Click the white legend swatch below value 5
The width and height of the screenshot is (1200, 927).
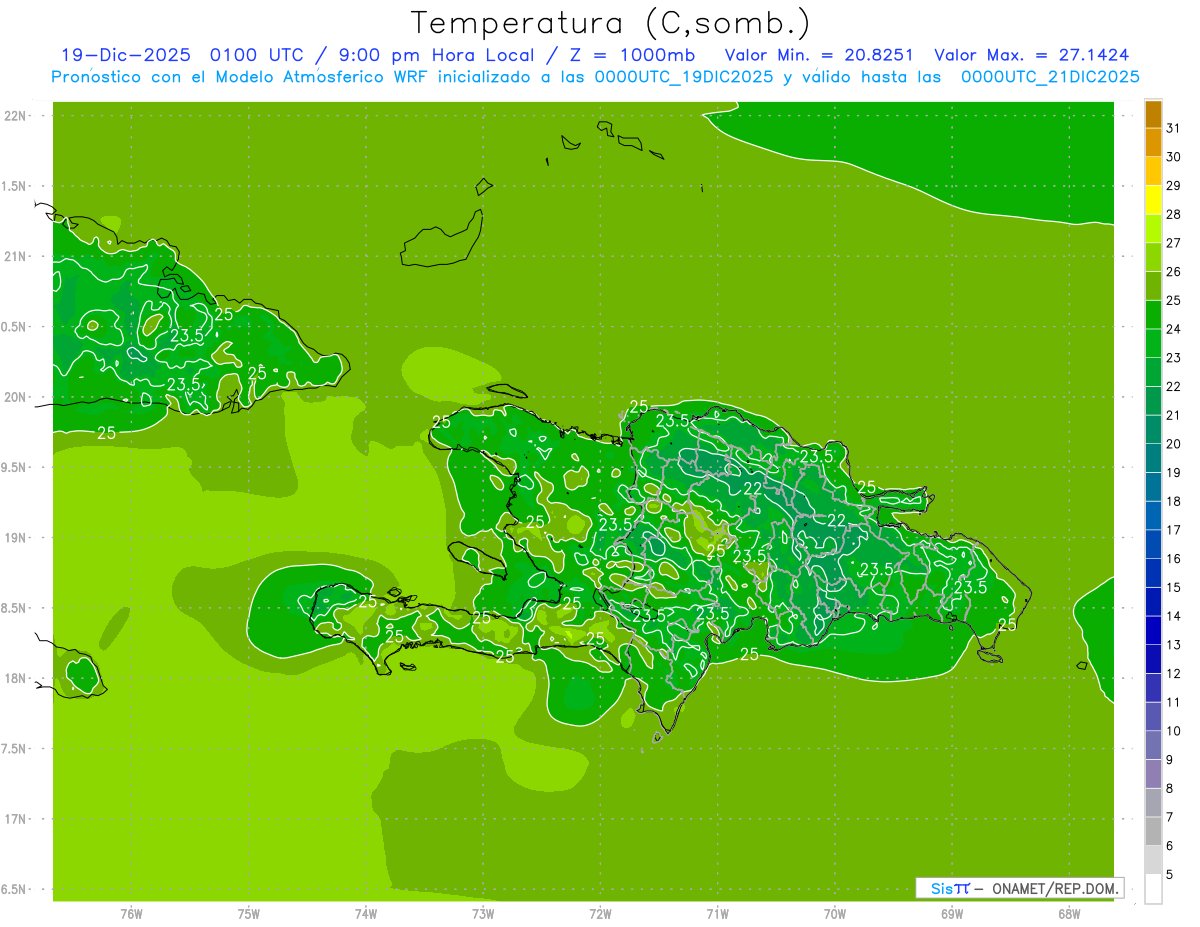[1153, 888]
